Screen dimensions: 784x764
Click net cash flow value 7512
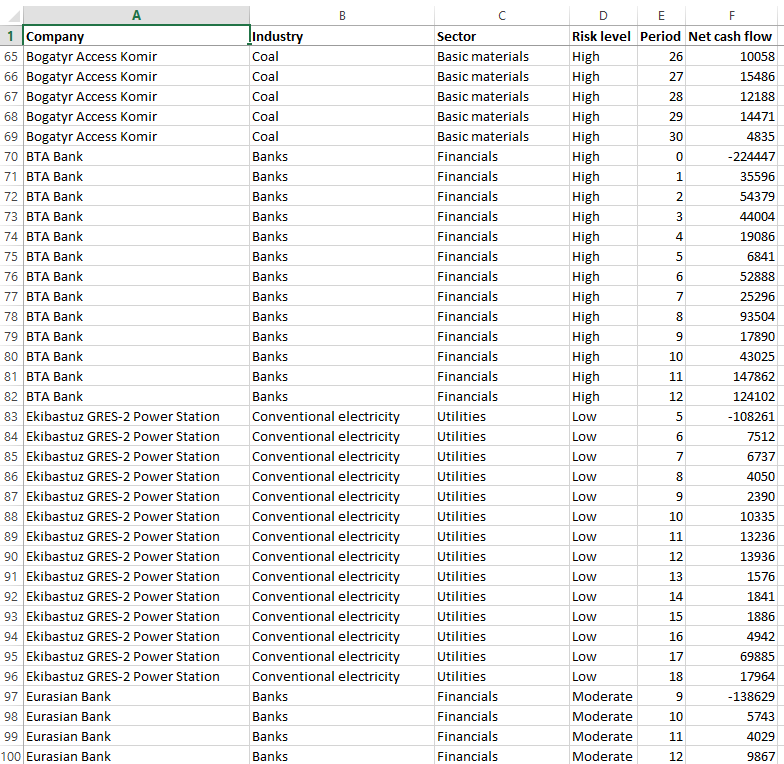pyautogui.click(x=732, y=436)
